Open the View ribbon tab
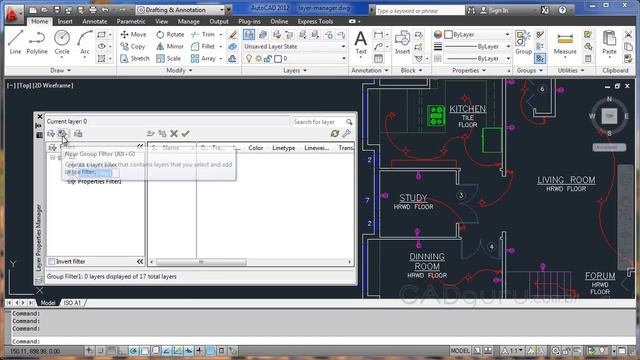 click(162, 21)
